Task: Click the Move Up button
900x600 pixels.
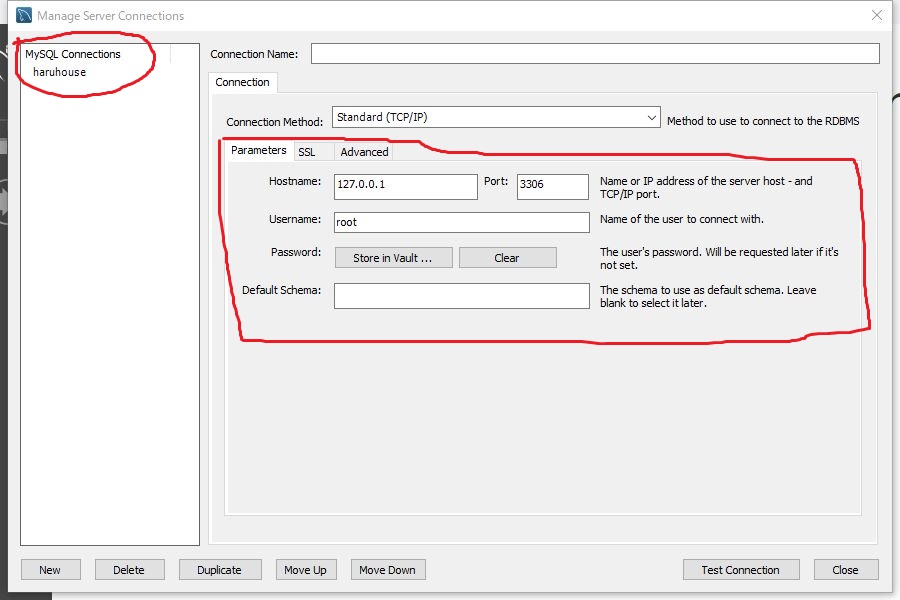Action: point(305,570)
